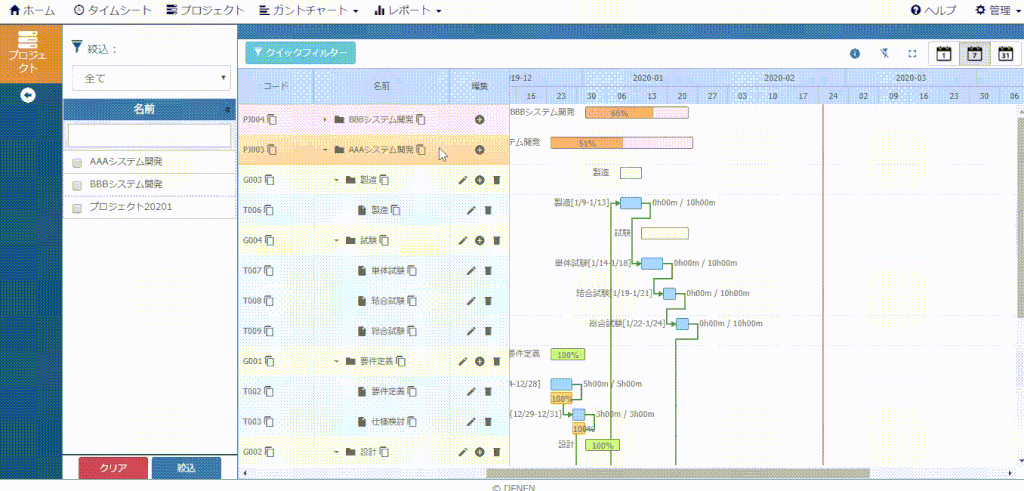Viewport: 1024px width, 491px height.
Task: Delete the G004 試験 group
Action: point(496,240)
